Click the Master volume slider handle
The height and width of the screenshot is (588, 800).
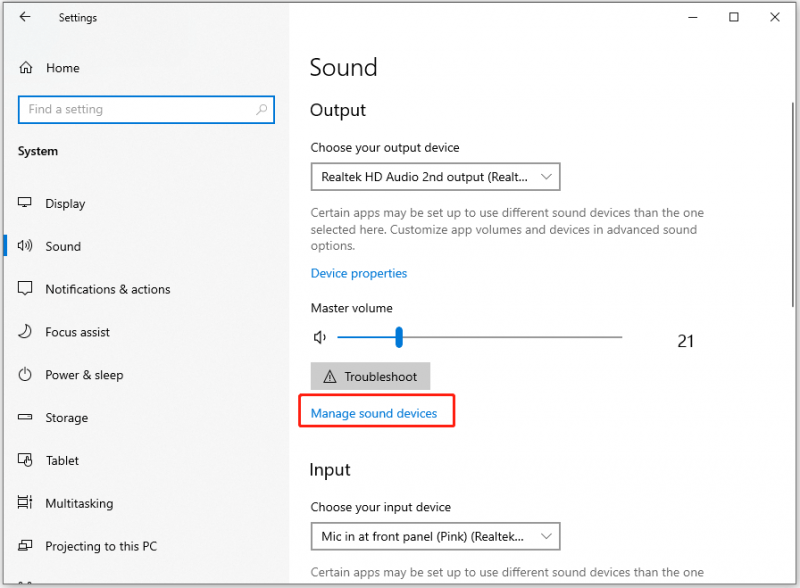[x=399, y=337]
